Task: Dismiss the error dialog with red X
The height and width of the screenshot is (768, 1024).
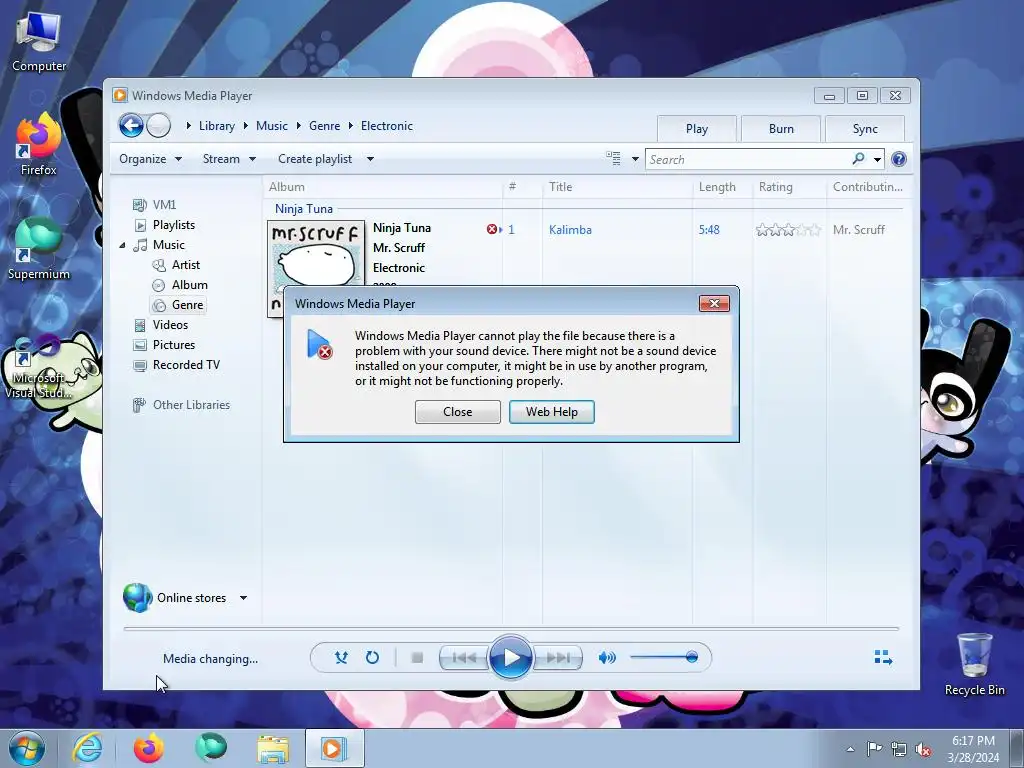Action: pyautogui.click(x=714, y=303)
